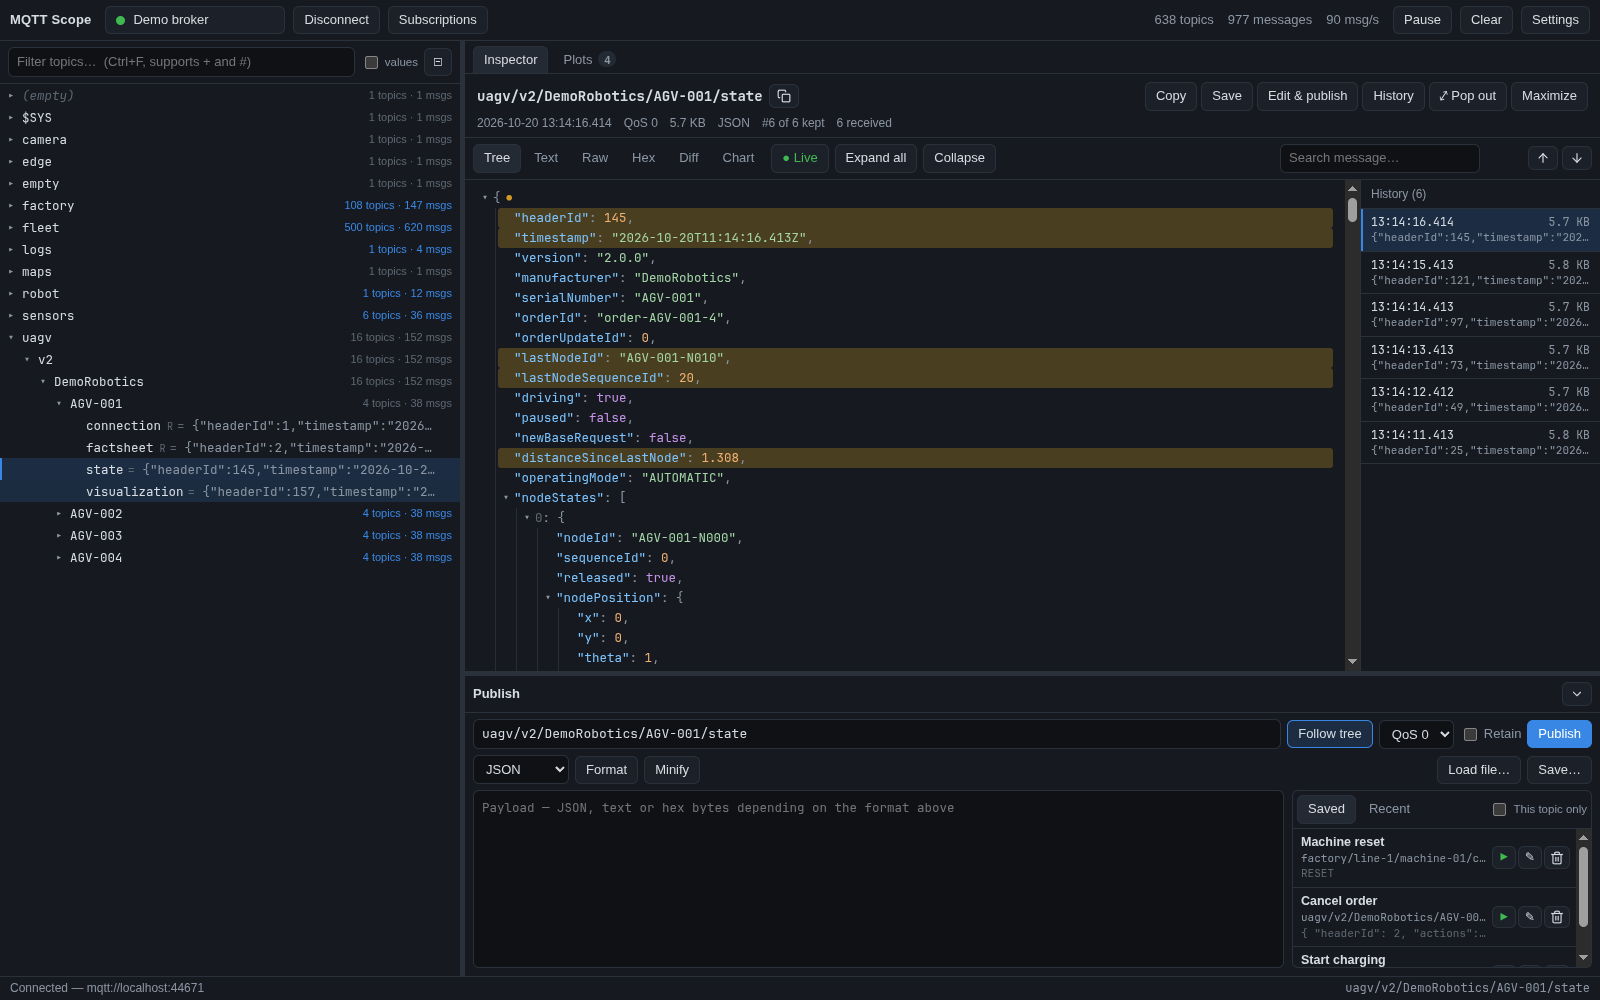The height and width of the screenshot is (1000, 1600).
Task: Switch to the Plots tab
Action: (x=589, y=60)
